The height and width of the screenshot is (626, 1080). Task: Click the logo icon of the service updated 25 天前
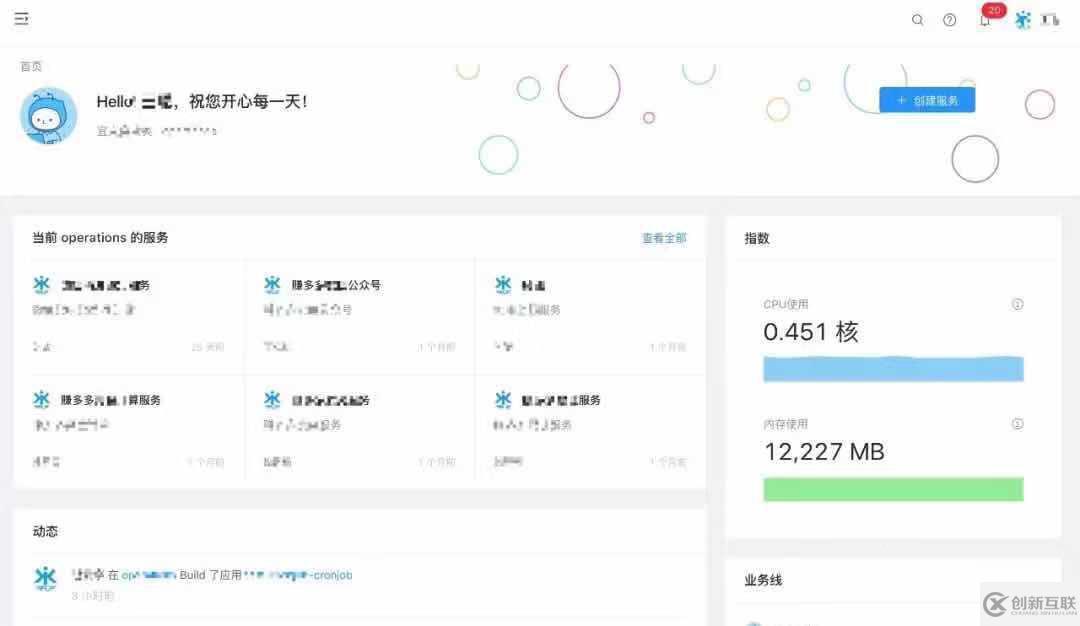42,284
